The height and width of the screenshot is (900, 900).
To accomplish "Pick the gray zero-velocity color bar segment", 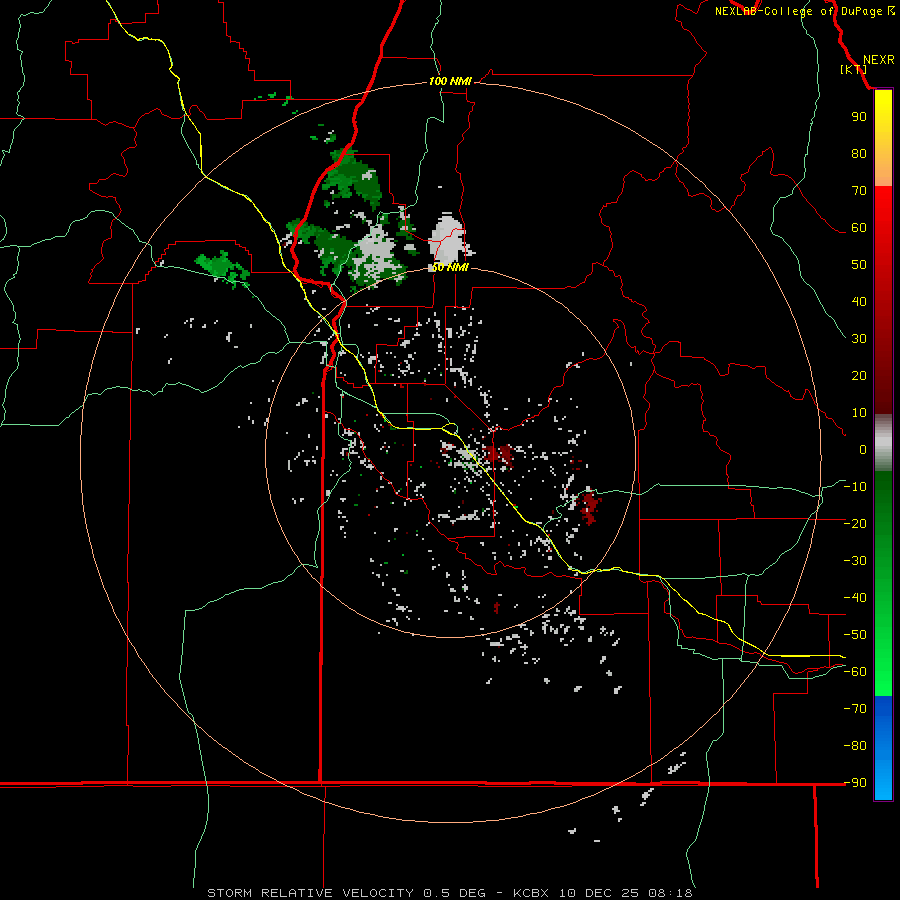I will [883, 442].
